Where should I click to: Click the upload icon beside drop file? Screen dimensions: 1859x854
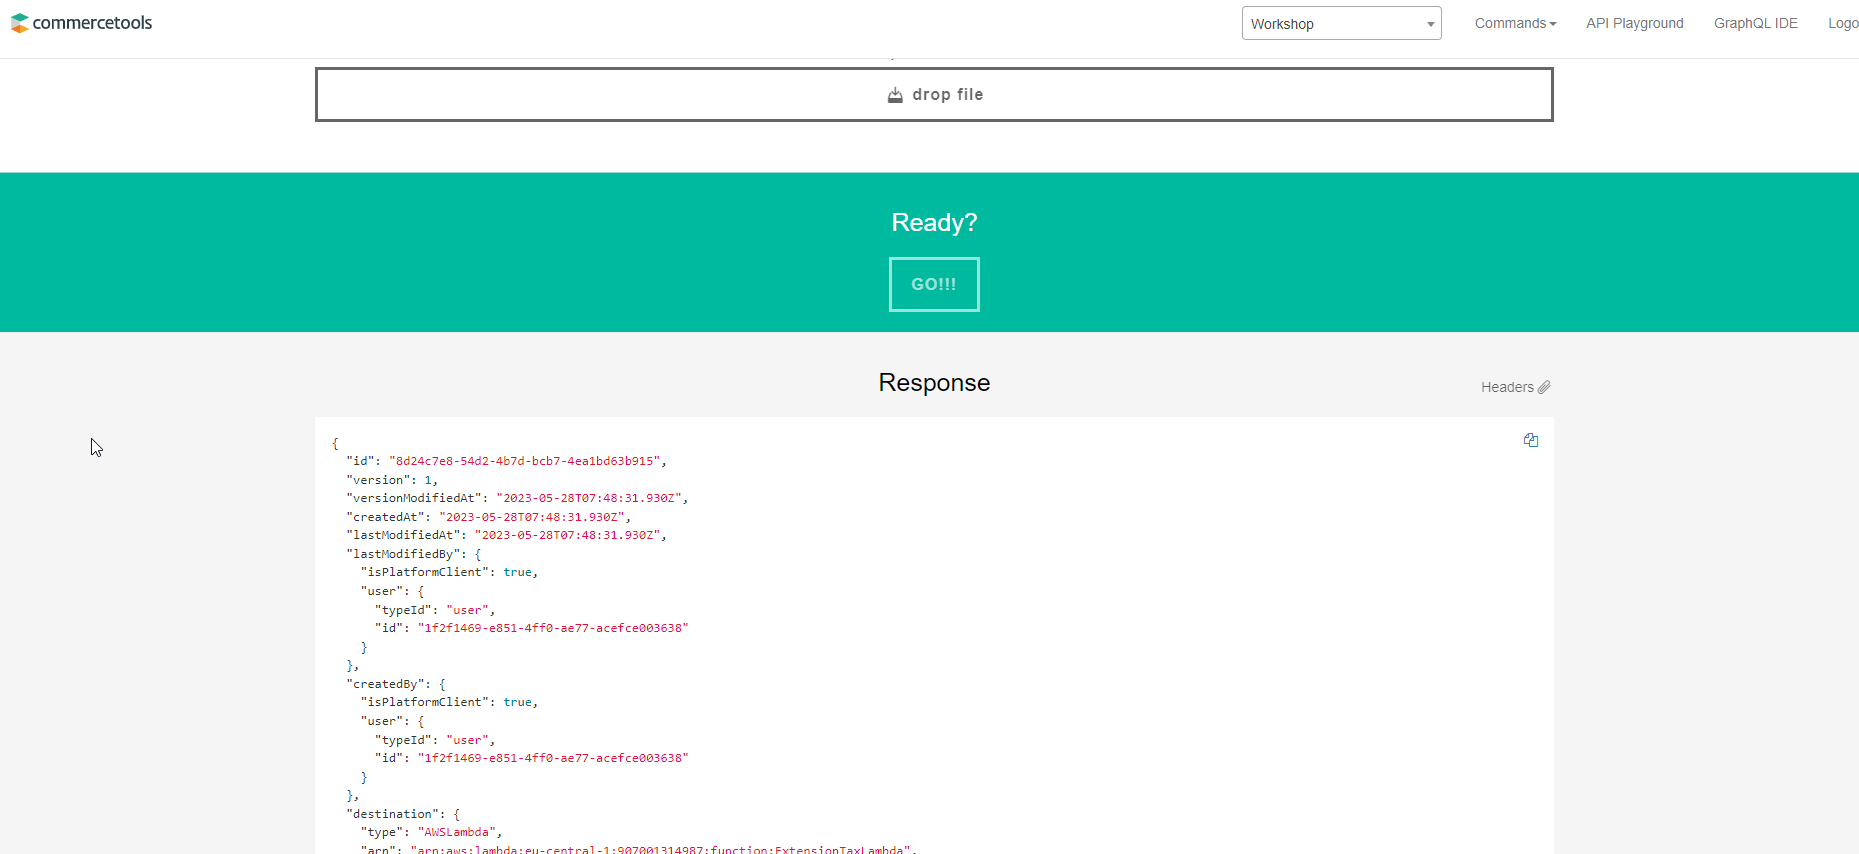pos(895,95)
